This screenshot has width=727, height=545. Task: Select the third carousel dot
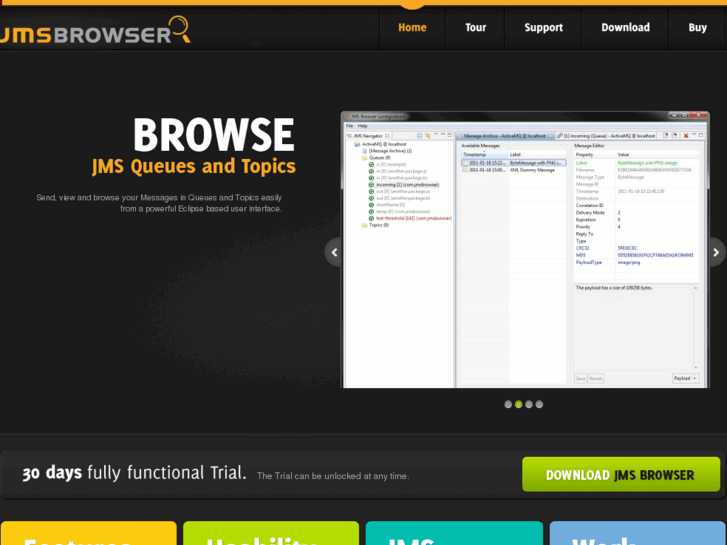[529, 404]
